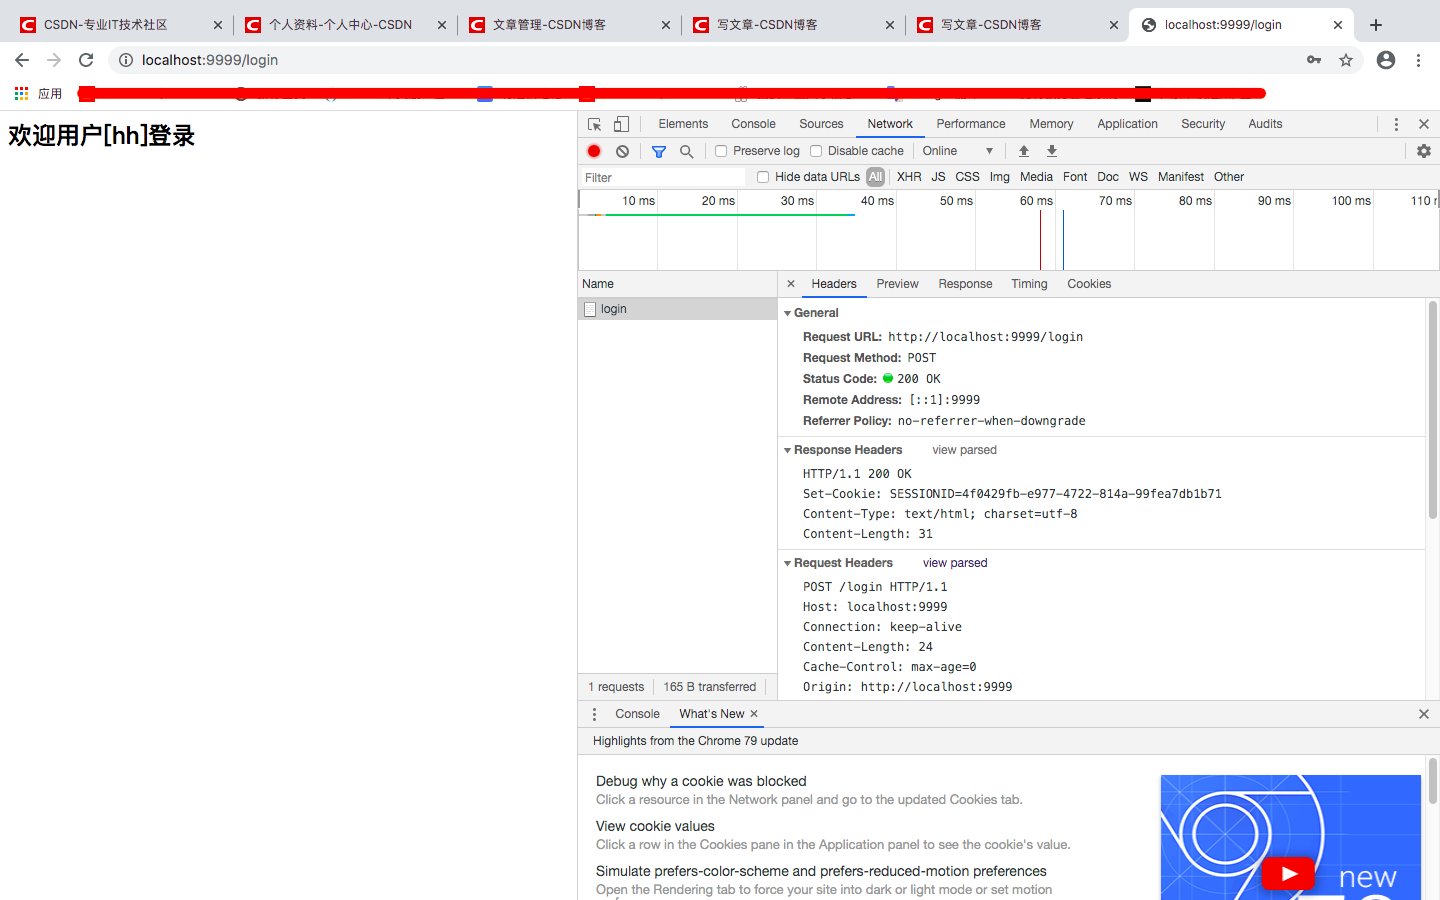The width and height of the screenshot is (1440, 900).
Task: Open DevTools customize three-dot menu
Action: point(1396,124)
